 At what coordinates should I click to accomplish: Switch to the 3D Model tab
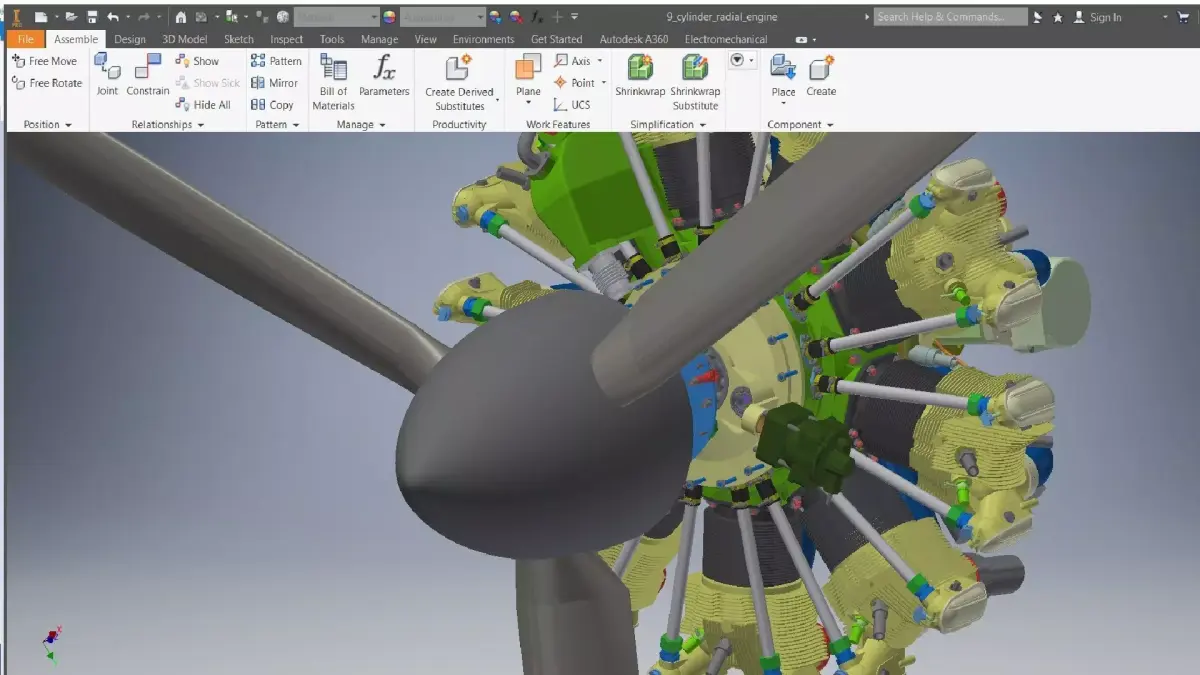184,39
